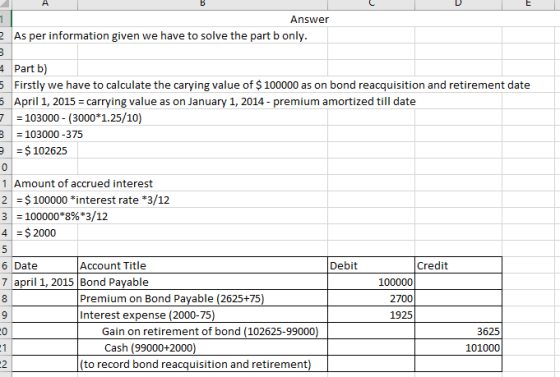Click cell '= $ 100000 *interest rate *3/12'
The height and width of the screenshot is (377, 560).
[x=93, y=200]
